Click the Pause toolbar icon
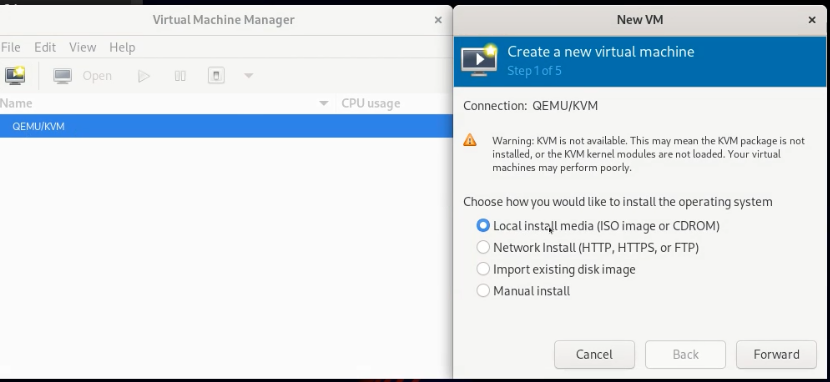830x382 pixels. point(180,76)
